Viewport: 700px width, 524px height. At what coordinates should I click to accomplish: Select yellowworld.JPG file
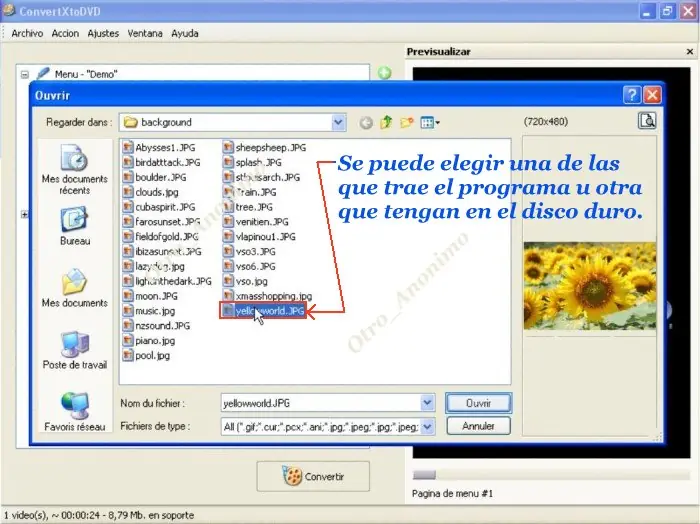(264, 311)
